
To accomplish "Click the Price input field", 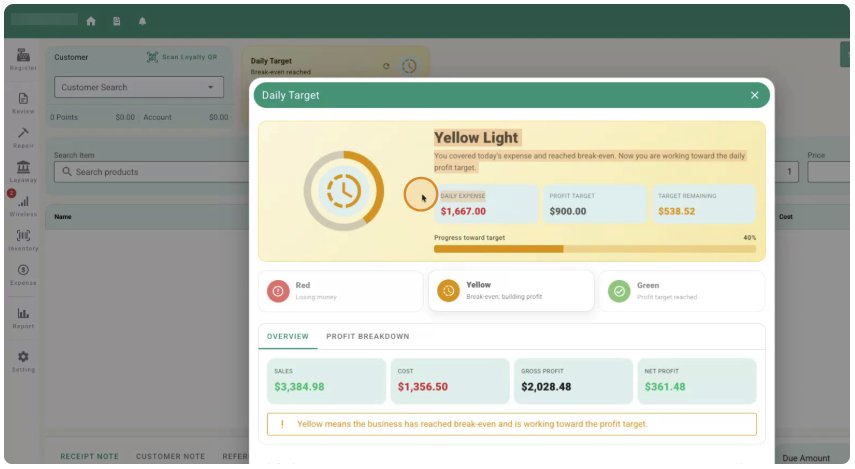I will pos(829,172).
